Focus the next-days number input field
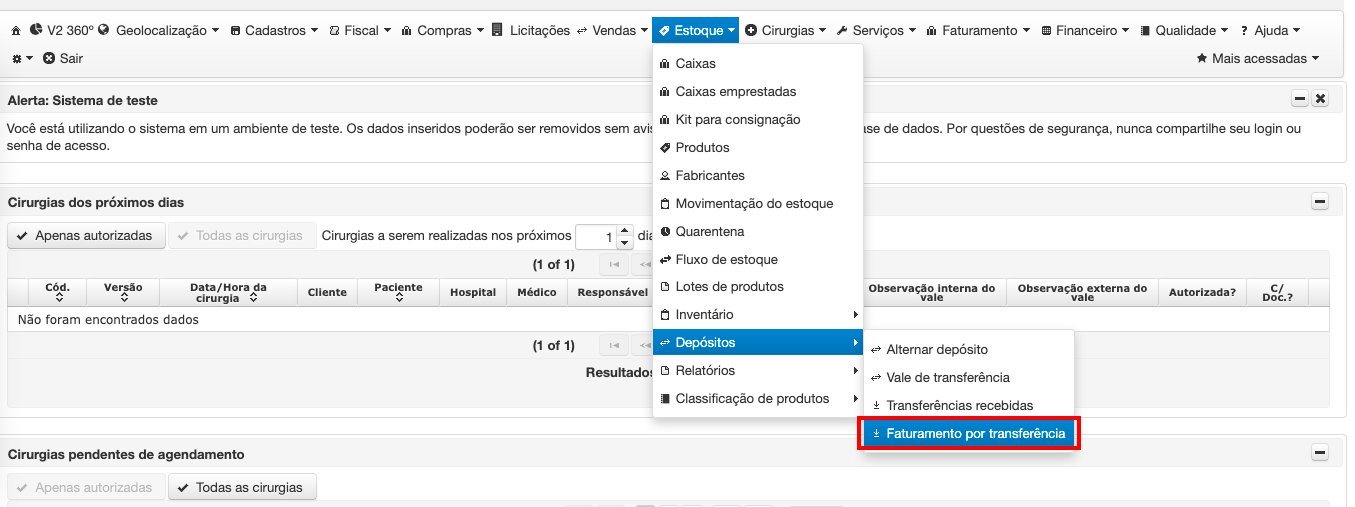The image size is (1355, 507). 596,237
